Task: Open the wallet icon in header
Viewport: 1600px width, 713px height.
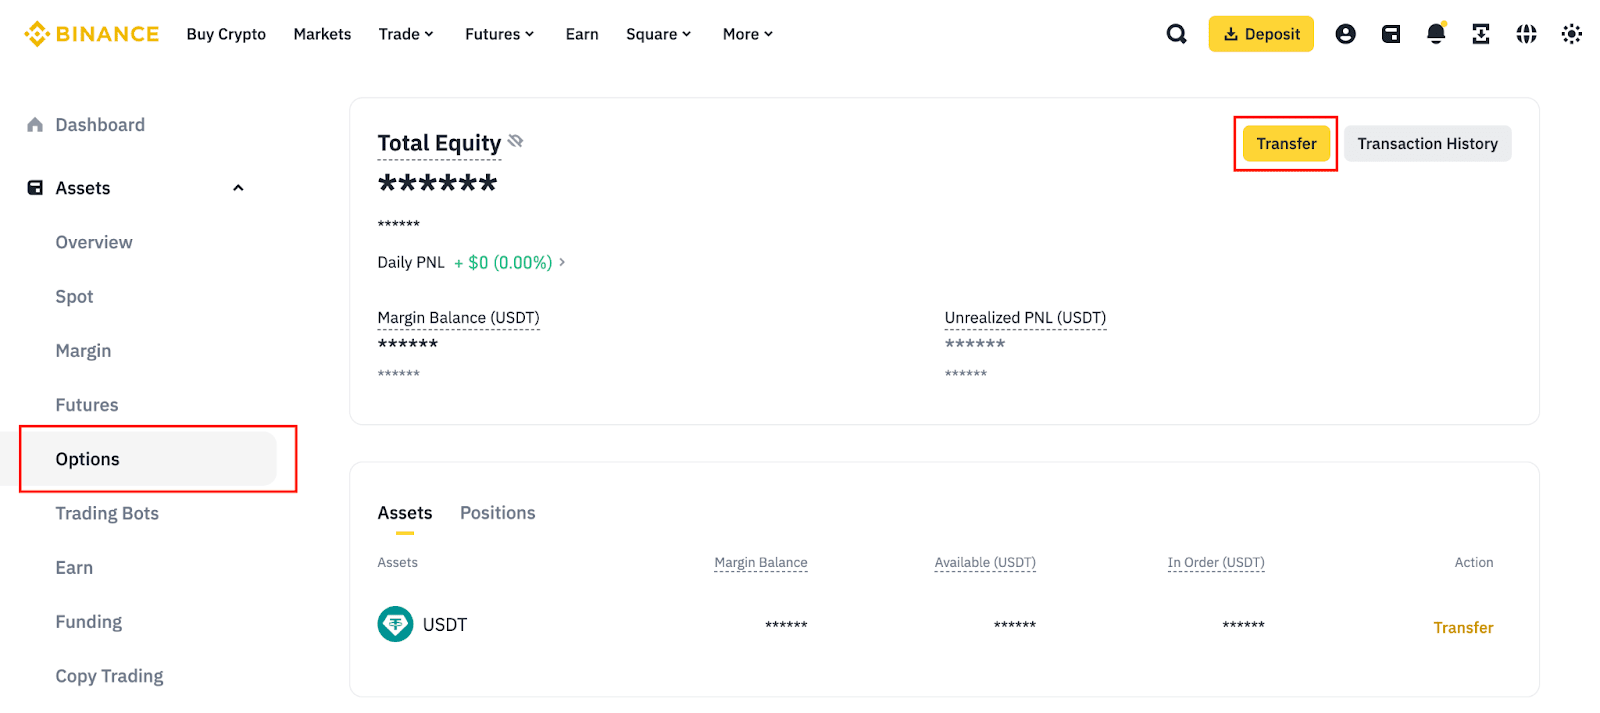Action: click(x=1391, y=34)
